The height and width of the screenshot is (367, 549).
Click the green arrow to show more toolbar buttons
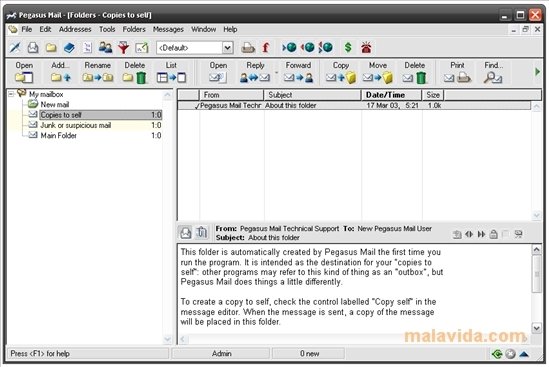tap(537, 72)
